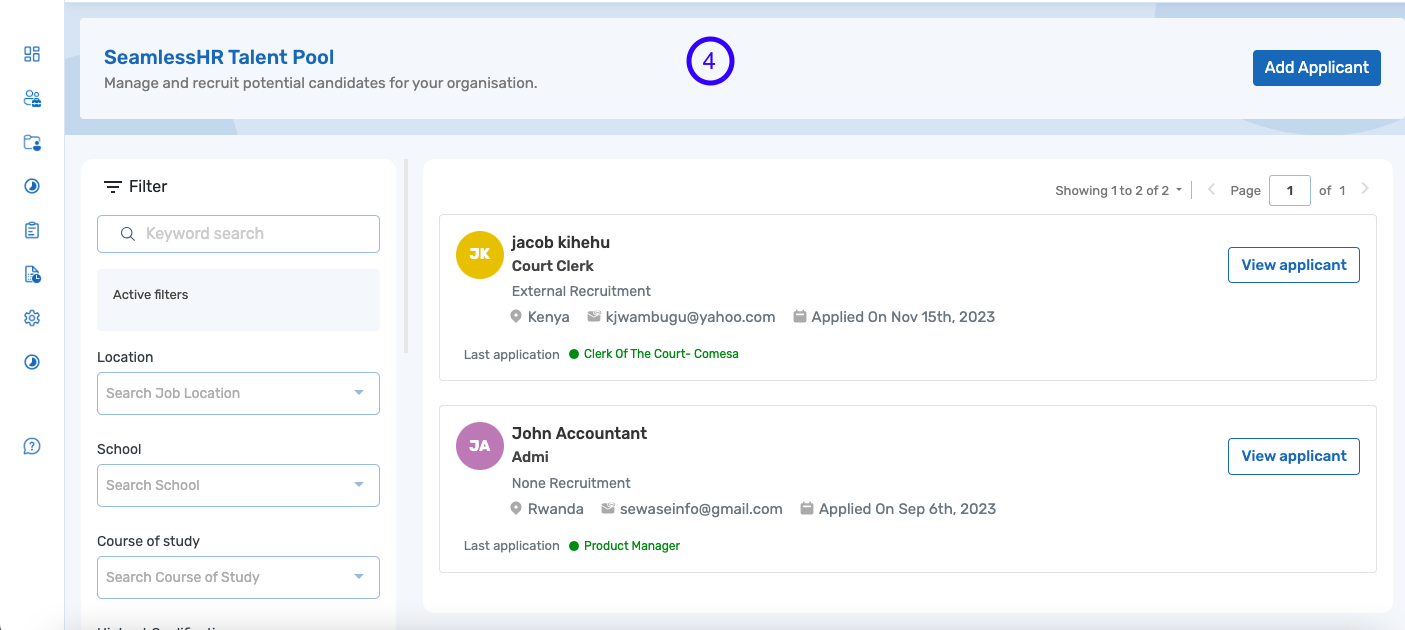Click the None Recruitment text
The width and height of the screenshot is (1405, 630).
pyautogui.click(x=571, y=483)
